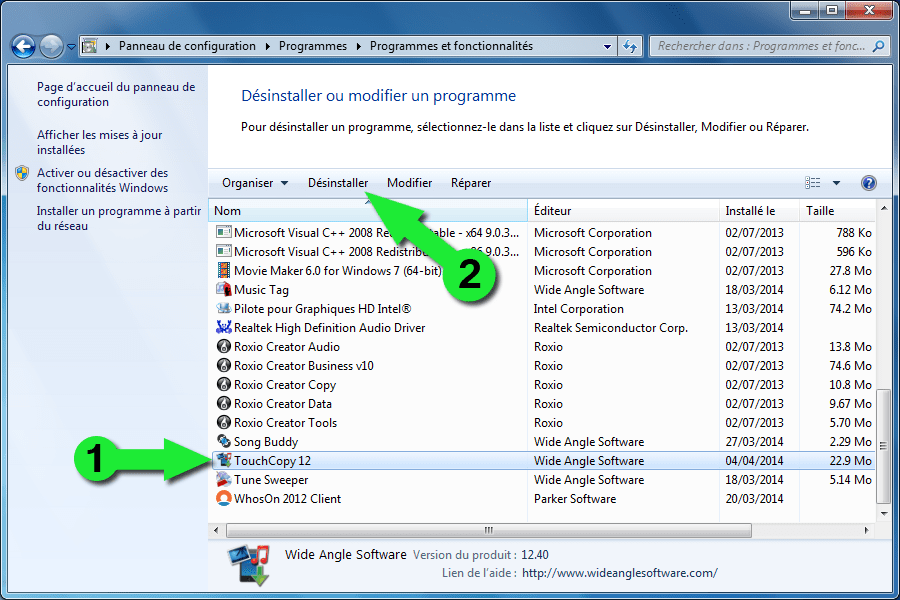Click Désinstaller in the toolbar
Screen dimensions: 900x600
pyautogui.click(x=338, y=183)
